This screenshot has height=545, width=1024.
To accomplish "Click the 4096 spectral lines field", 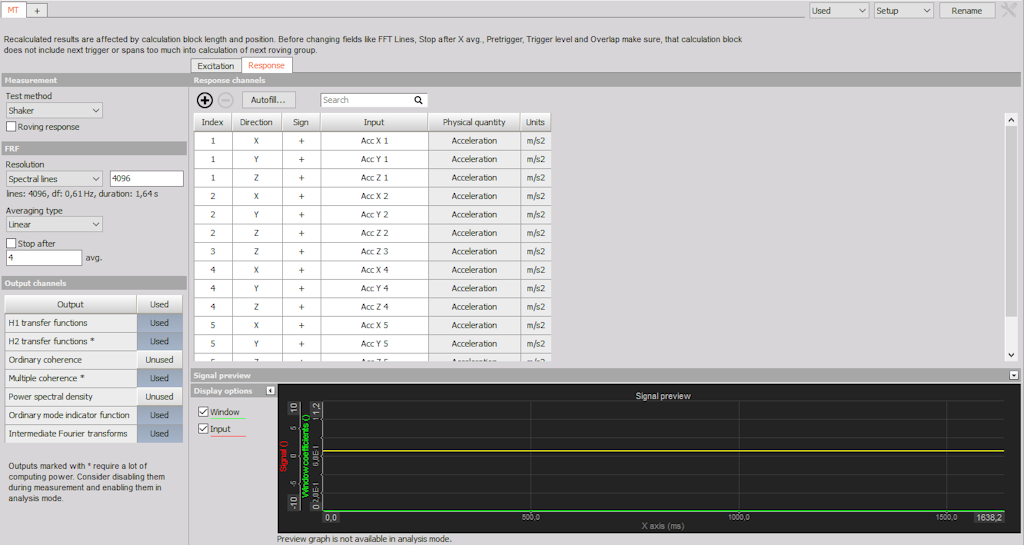I will [x=146, y=178].
